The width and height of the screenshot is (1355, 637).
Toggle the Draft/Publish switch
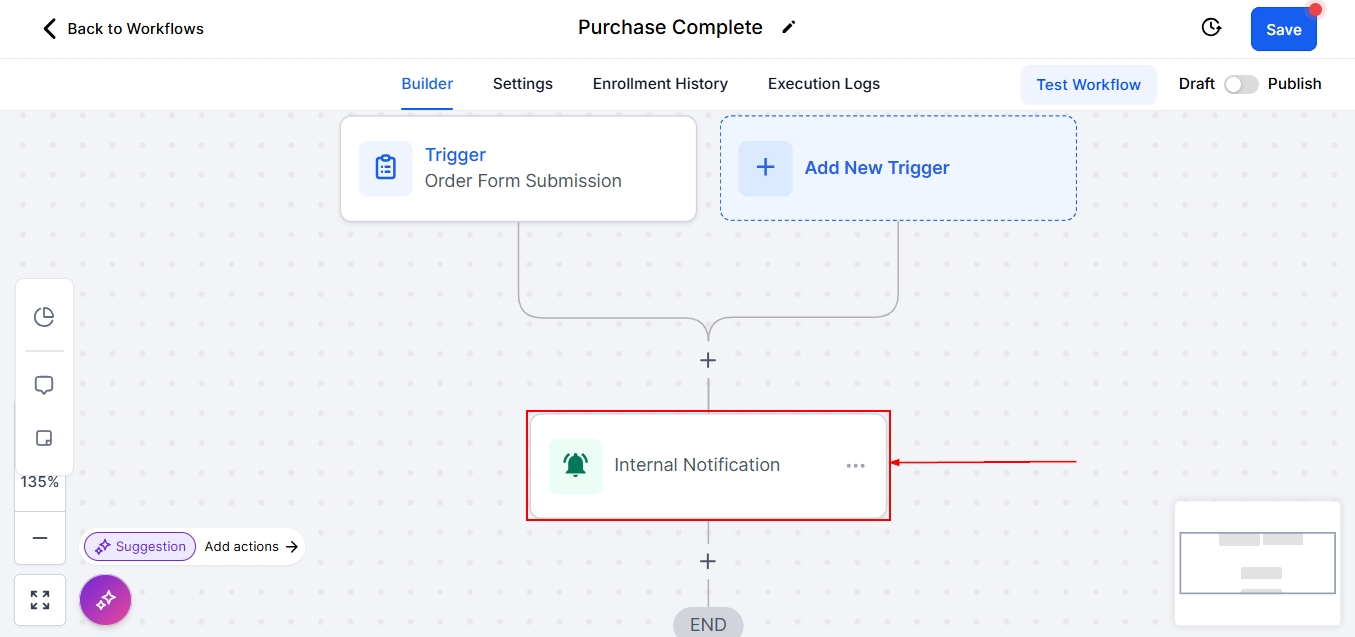click(1241, 84)
